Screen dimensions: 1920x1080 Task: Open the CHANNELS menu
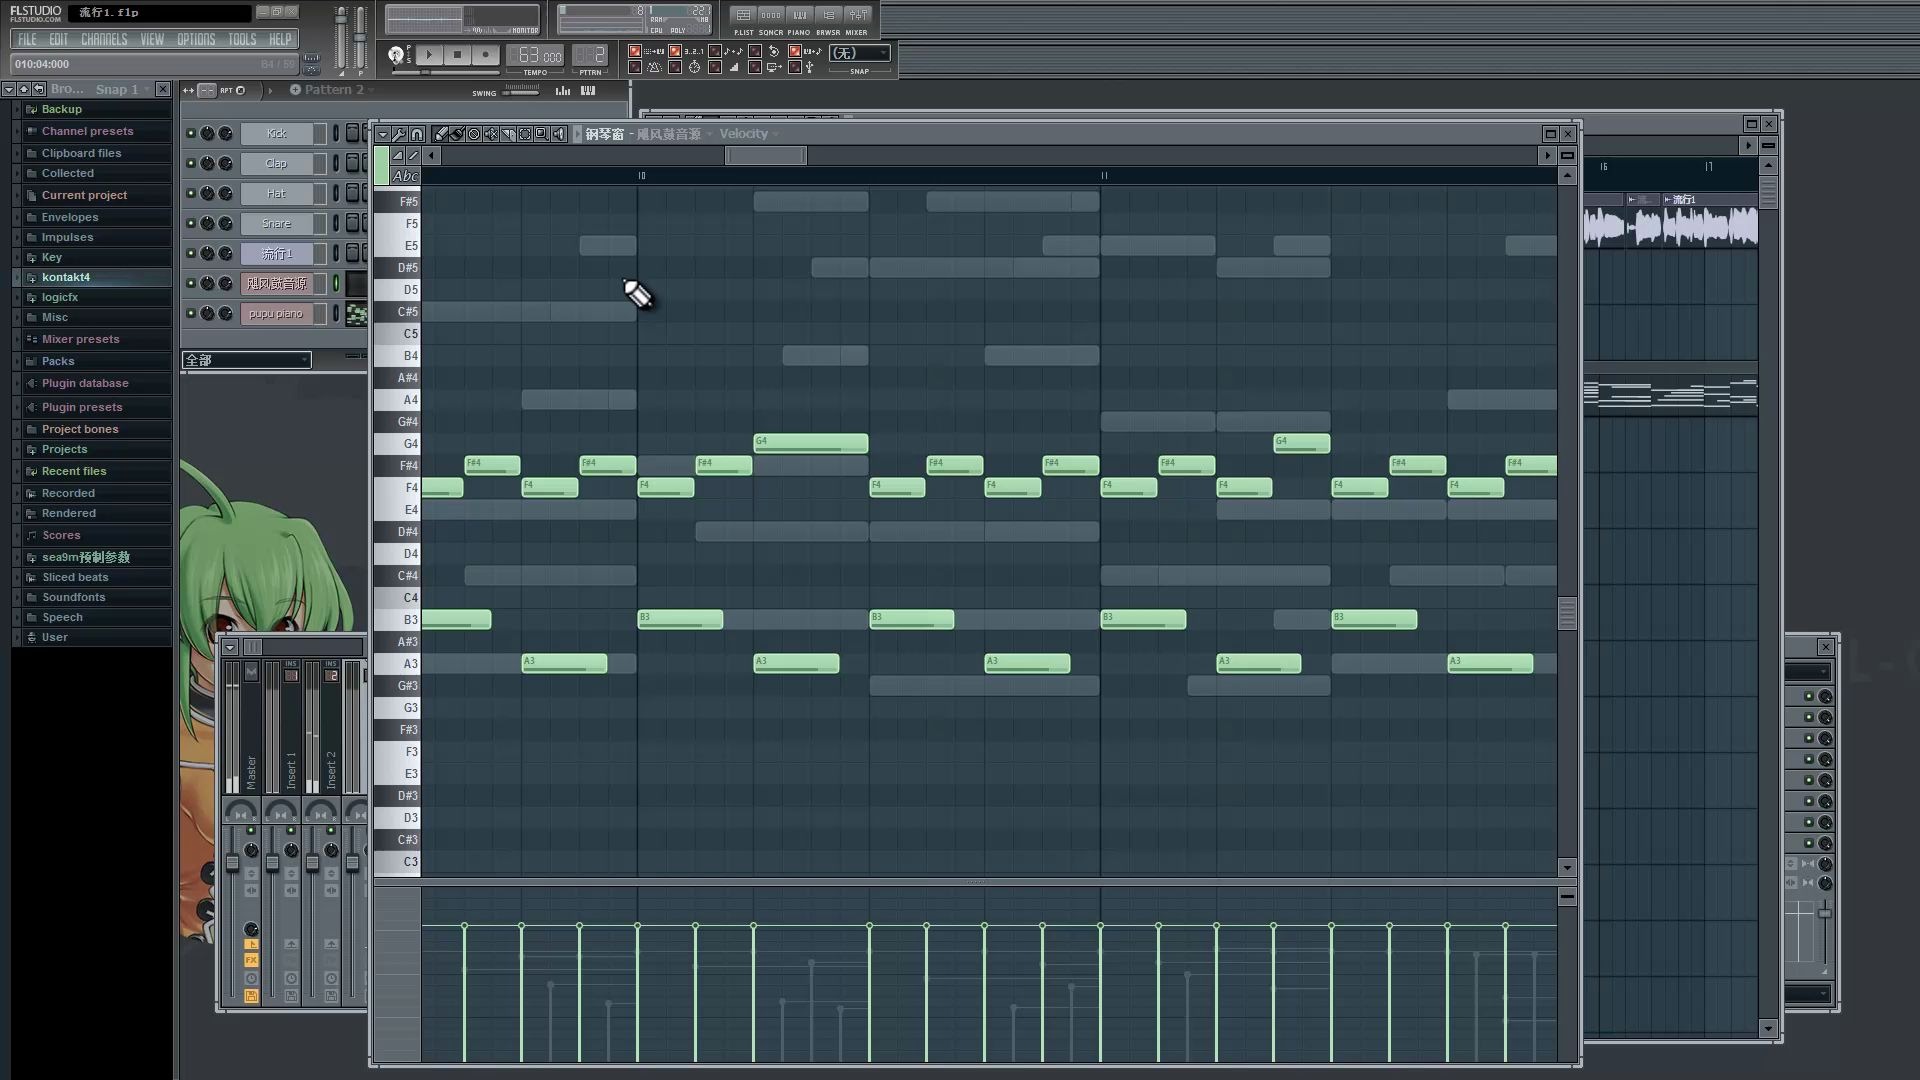[x=104, y=39]
